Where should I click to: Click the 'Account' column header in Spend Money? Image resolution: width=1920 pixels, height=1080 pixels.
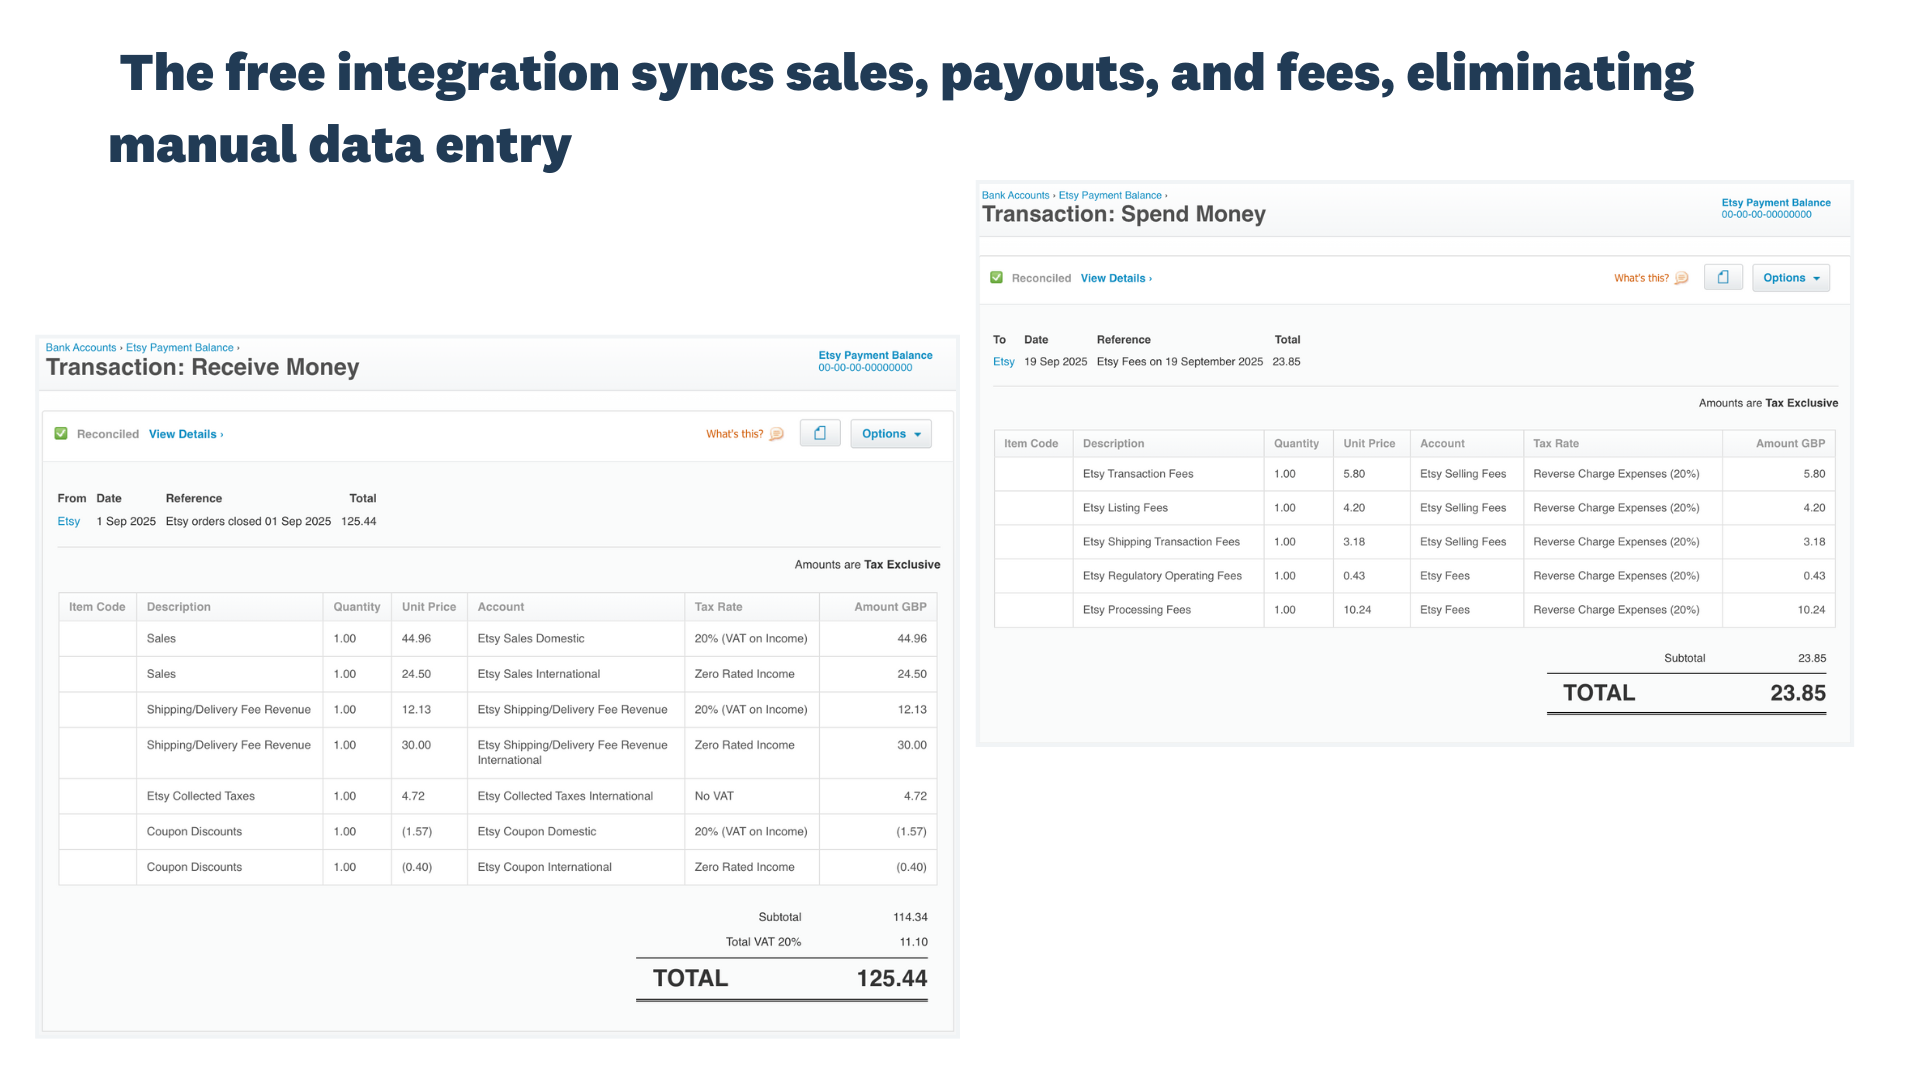pyautogui.click(x=1466, y=444)
